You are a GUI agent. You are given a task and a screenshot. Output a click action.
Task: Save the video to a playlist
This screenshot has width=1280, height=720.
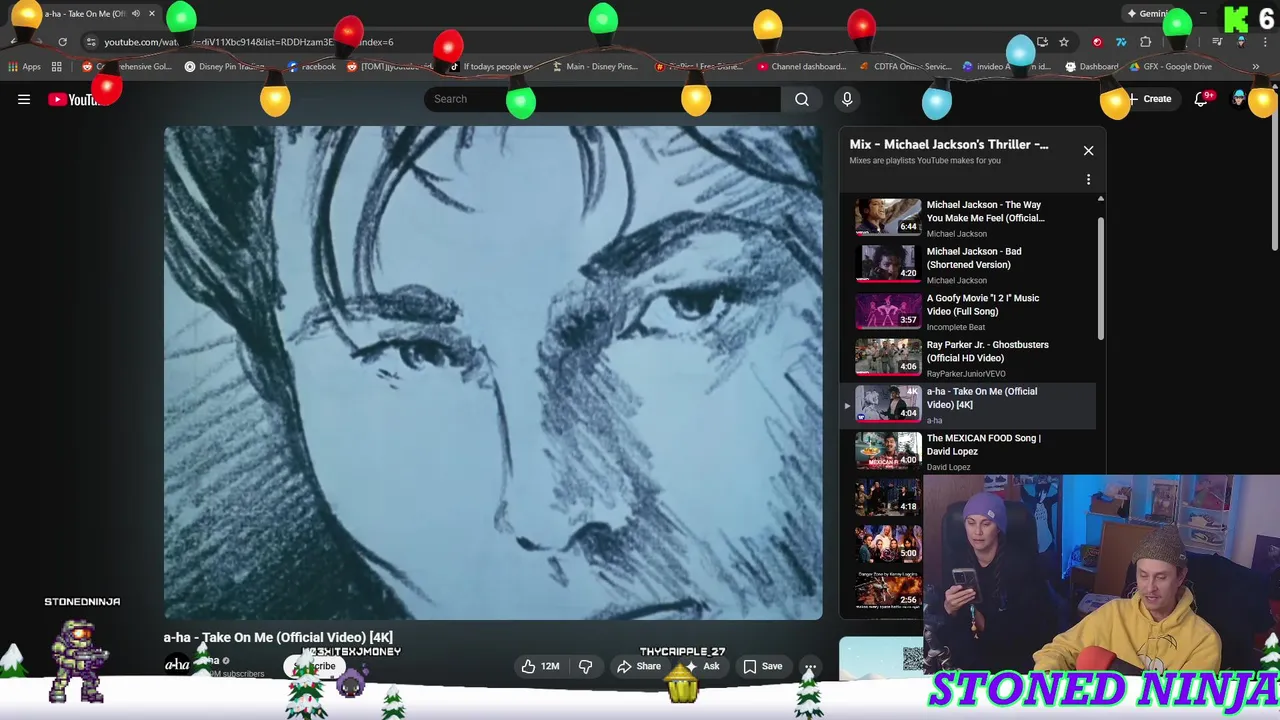click(x=763, y=666)
